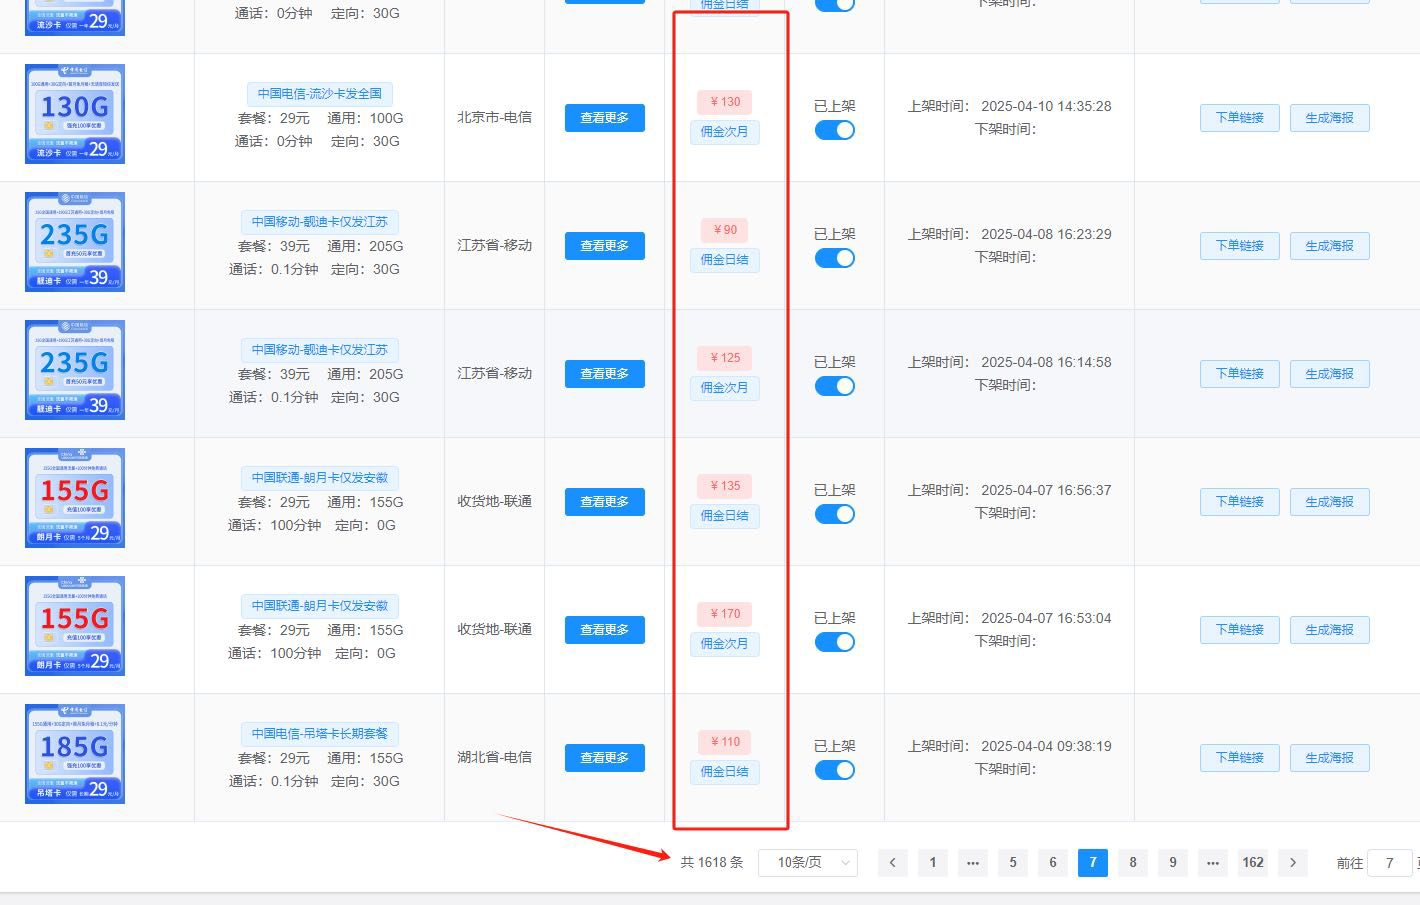Image resolution: width=1420 pixels, height=905 pixels.
Task: Click the ¥90 price tag
Action: coord(725,230)
